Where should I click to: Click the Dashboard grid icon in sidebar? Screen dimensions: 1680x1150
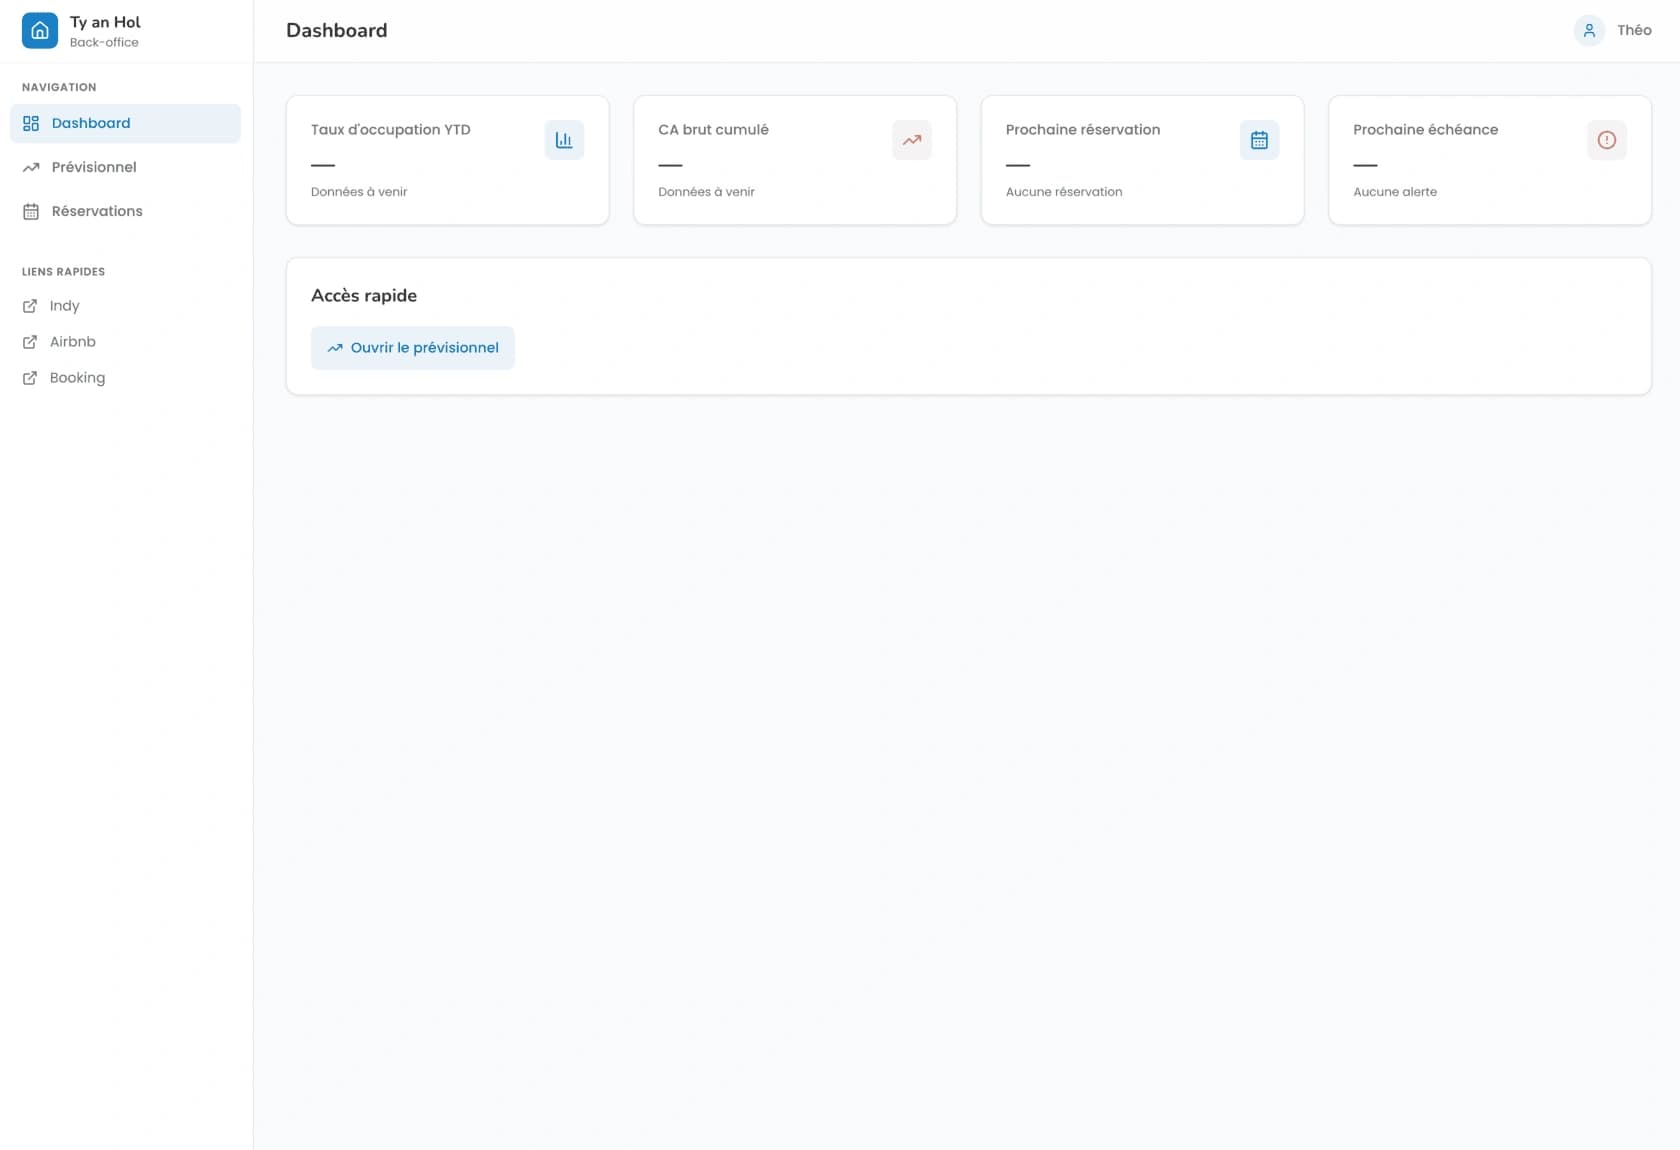[x=31, y=123]
